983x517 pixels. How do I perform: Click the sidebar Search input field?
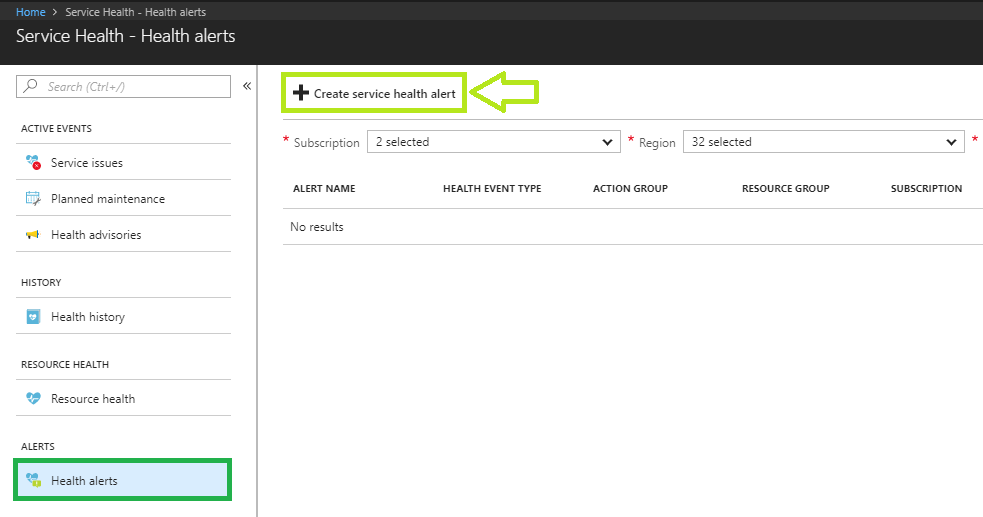pos(124,86)
